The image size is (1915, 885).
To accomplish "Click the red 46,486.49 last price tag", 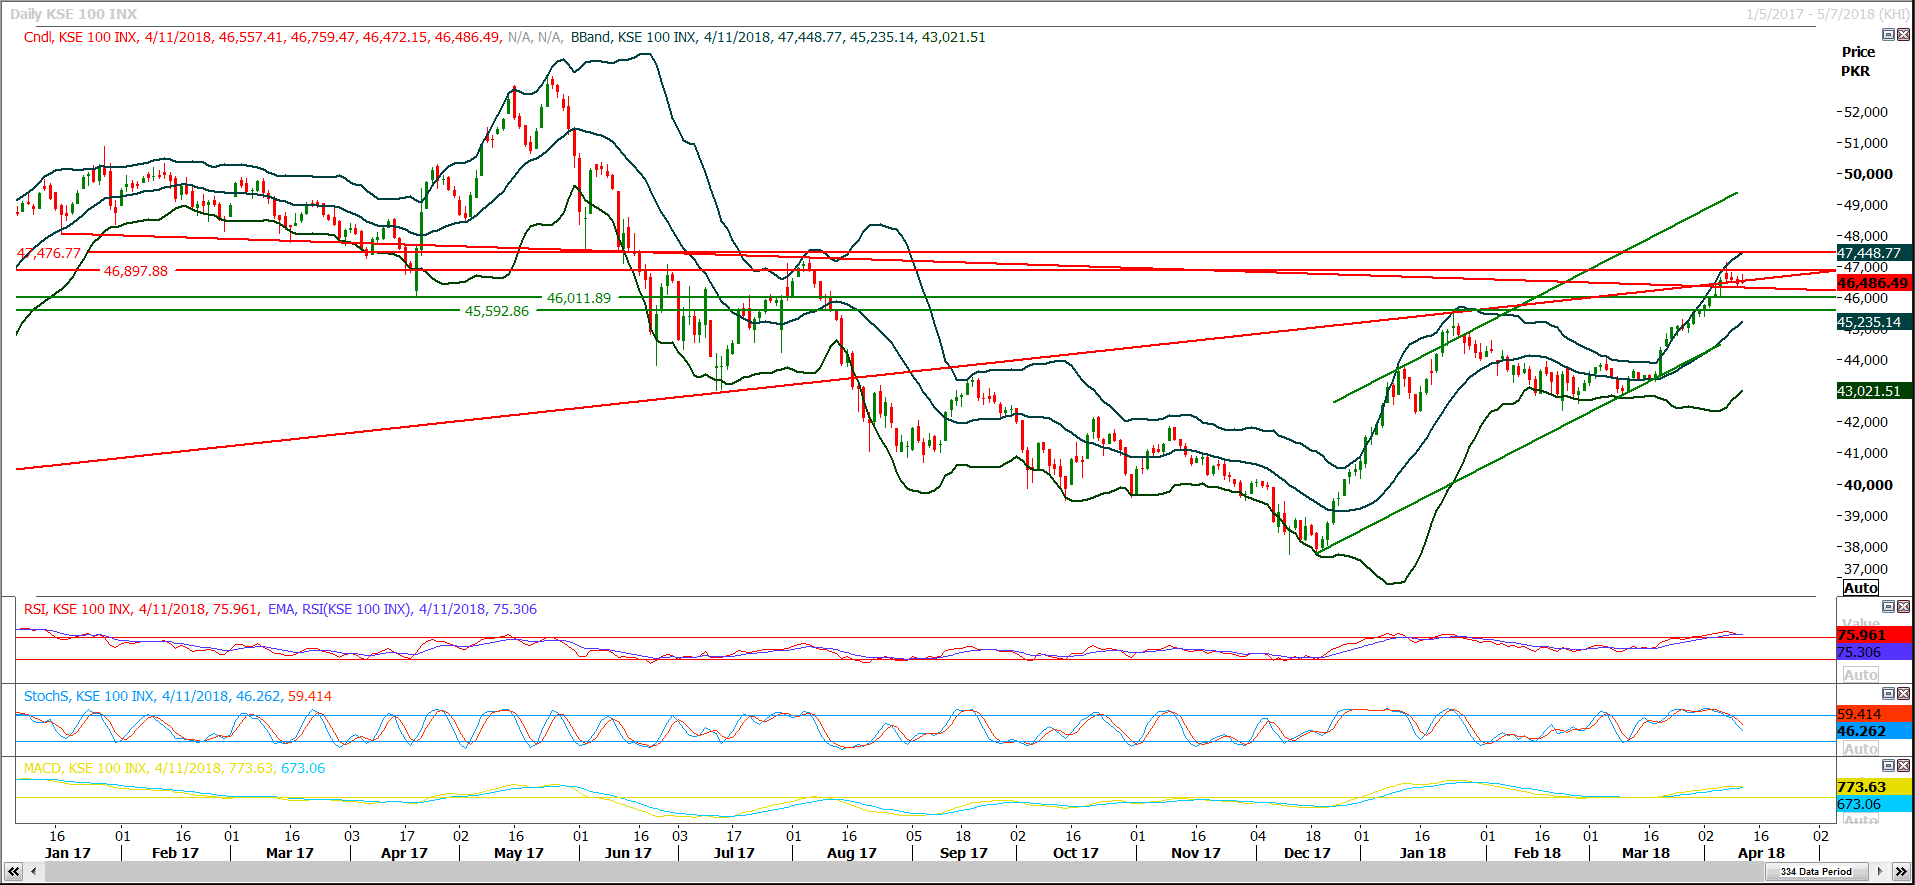I will coord(1874,283).
